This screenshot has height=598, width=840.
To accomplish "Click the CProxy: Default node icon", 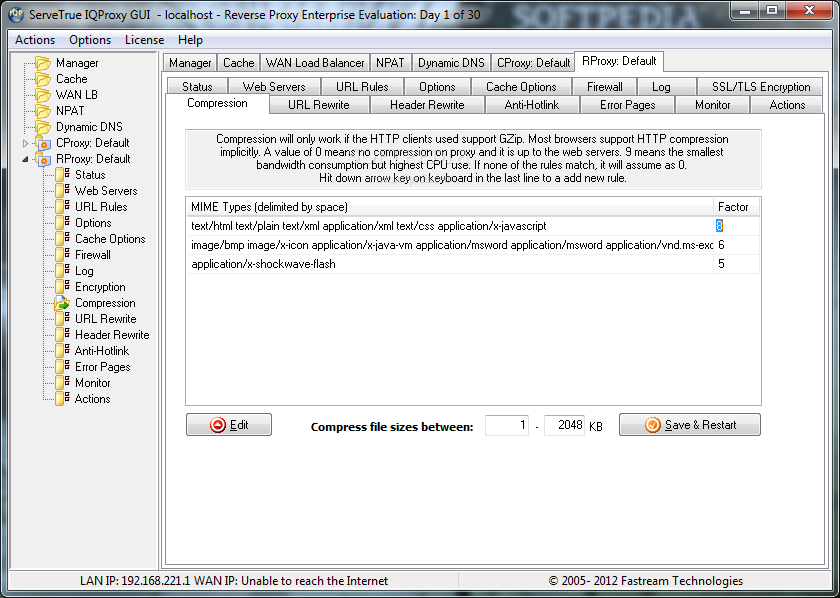I will click(43, 143).
